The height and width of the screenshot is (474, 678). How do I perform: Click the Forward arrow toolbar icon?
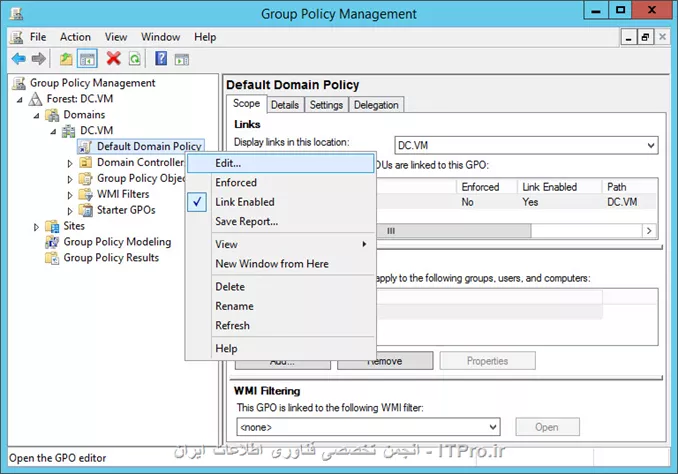(38, 58)
